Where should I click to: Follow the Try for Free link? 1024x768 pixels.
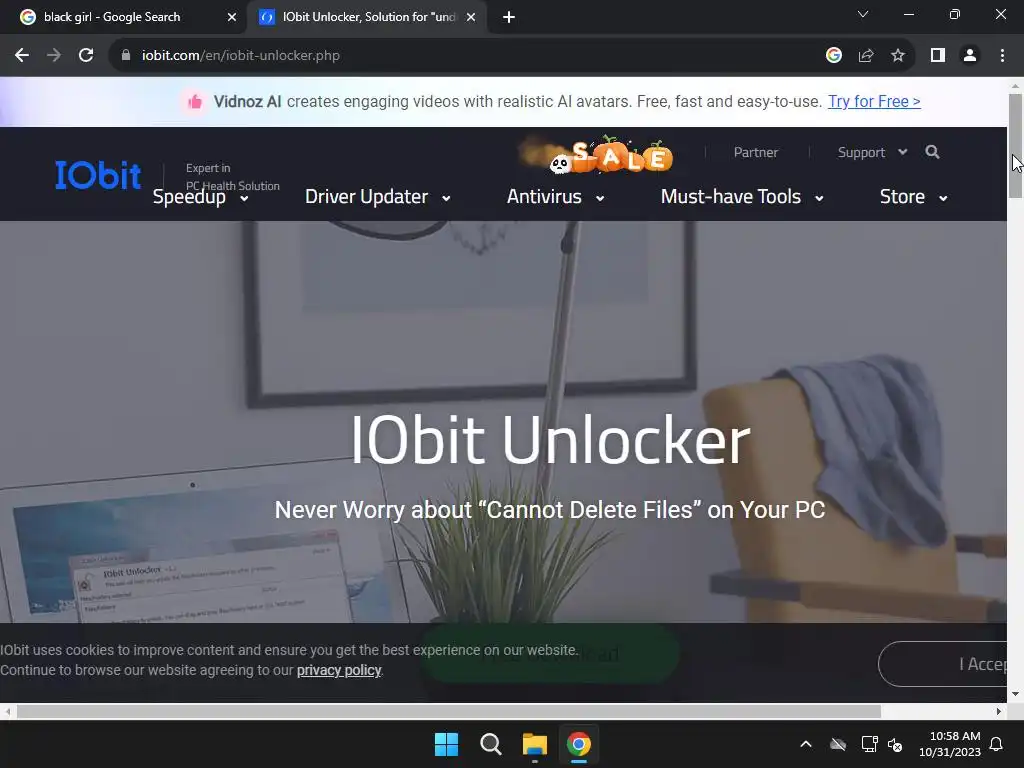coord(874,101)
